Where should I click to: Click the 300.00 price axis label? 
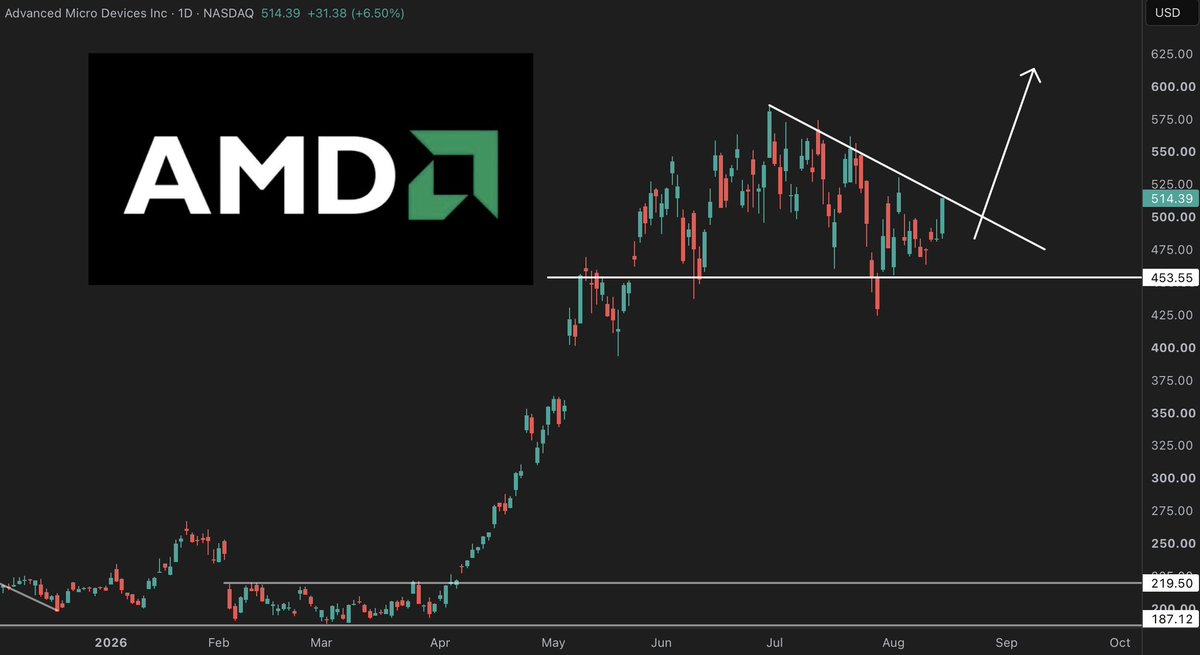[x=1173, y=478]
